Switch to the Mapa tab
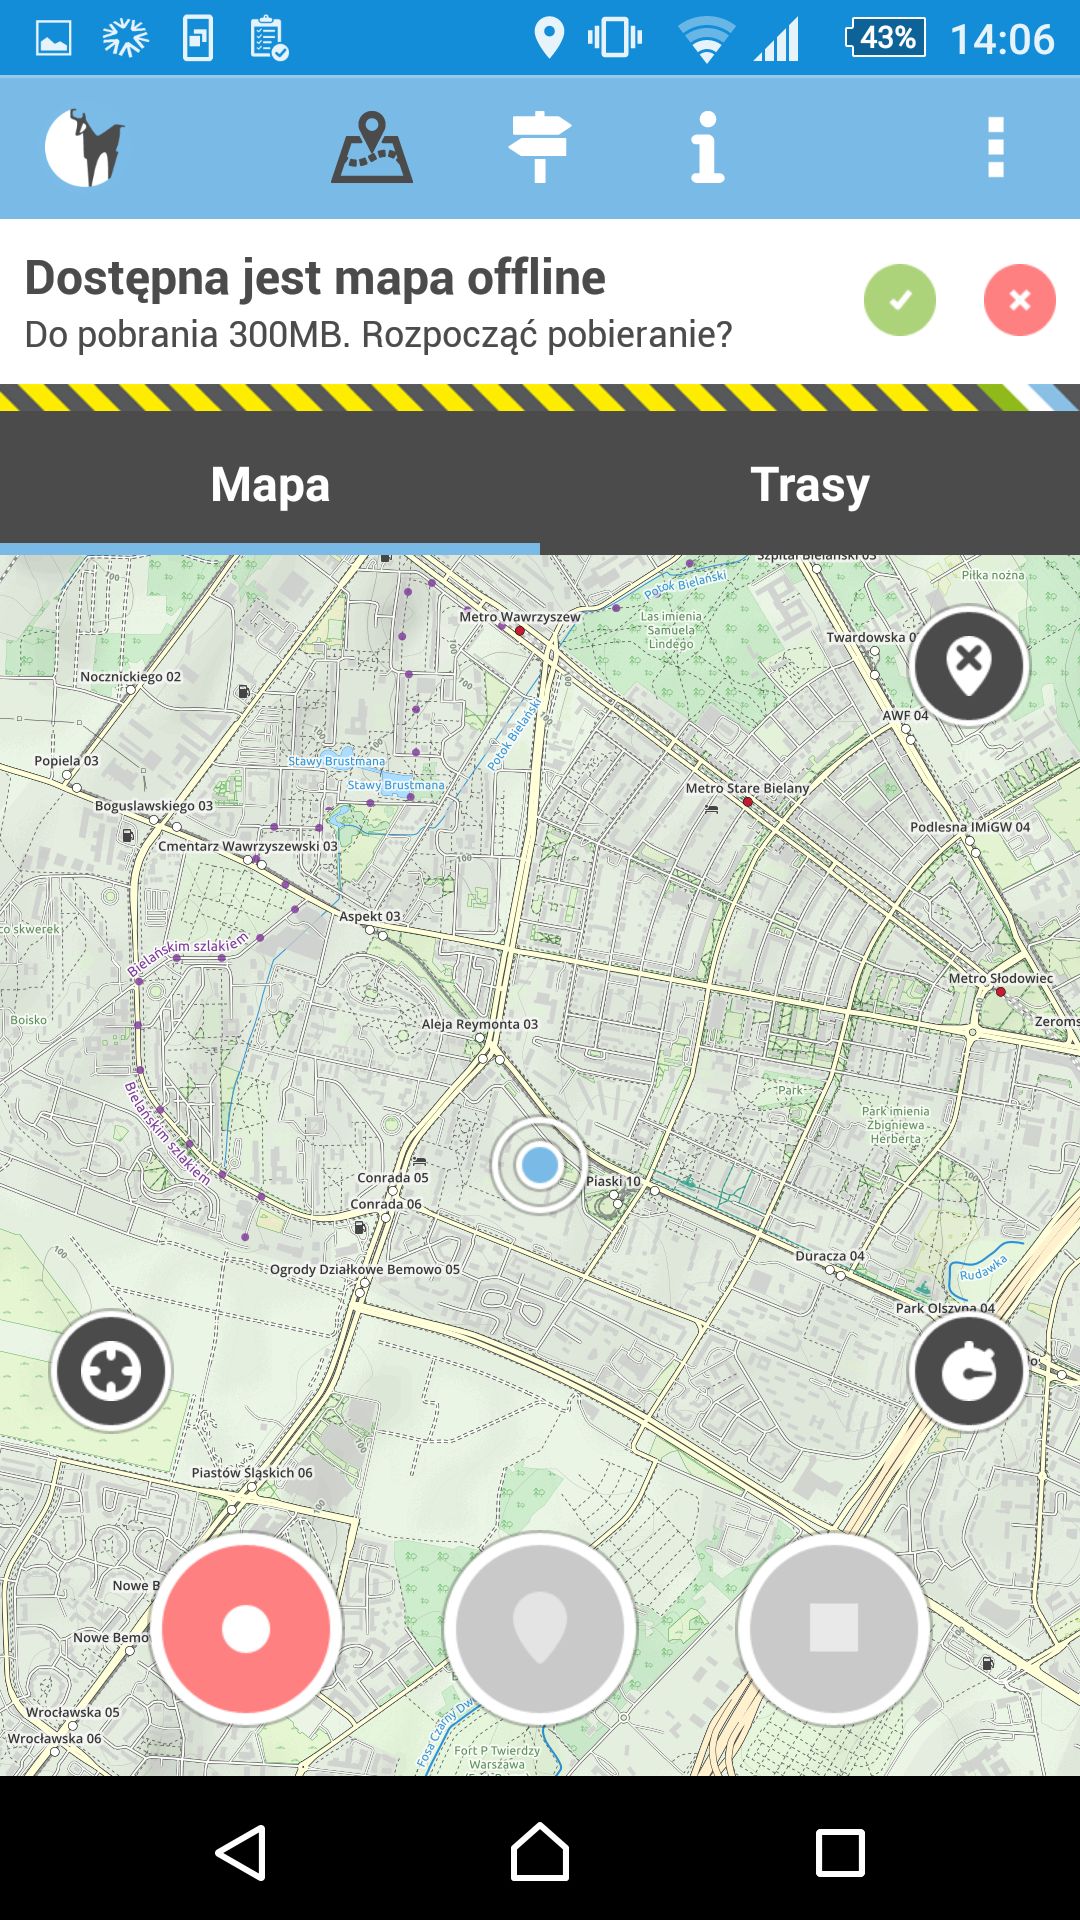The height and width of the screenshot is (1920, 1080). tap(270, 484)
